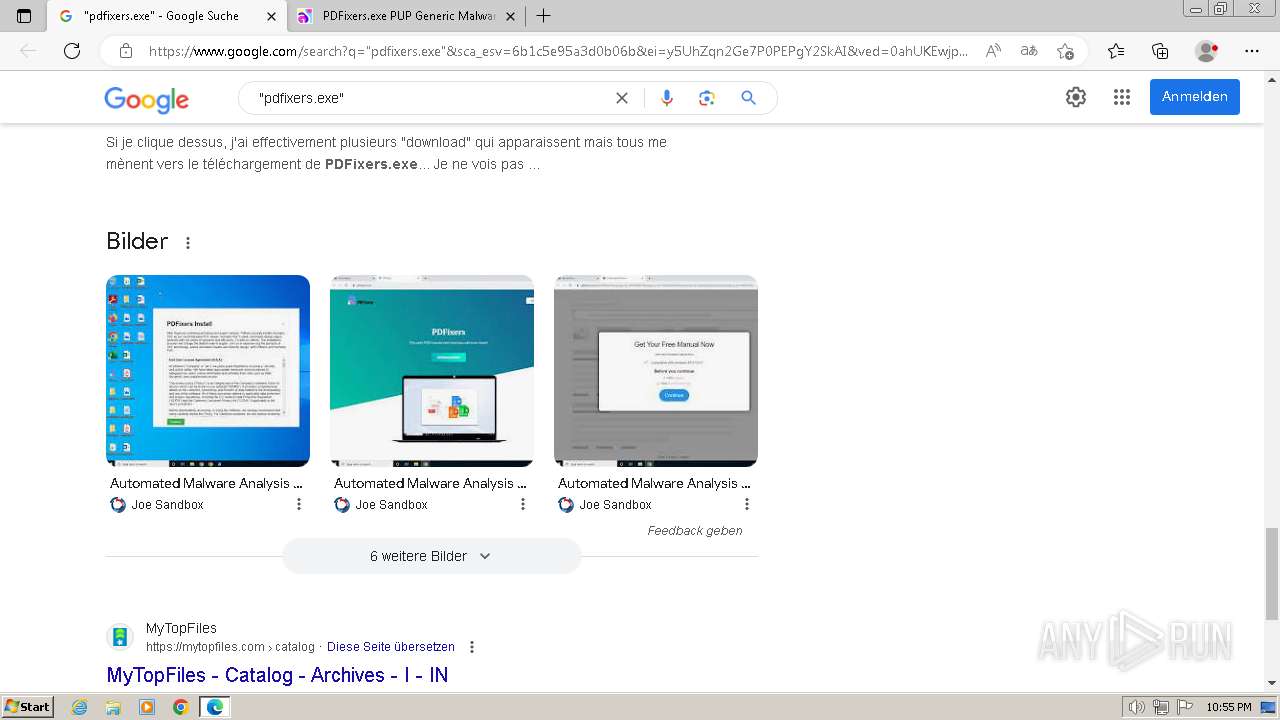Click page vertical scrollbar thumb

tap(1272, 573)
